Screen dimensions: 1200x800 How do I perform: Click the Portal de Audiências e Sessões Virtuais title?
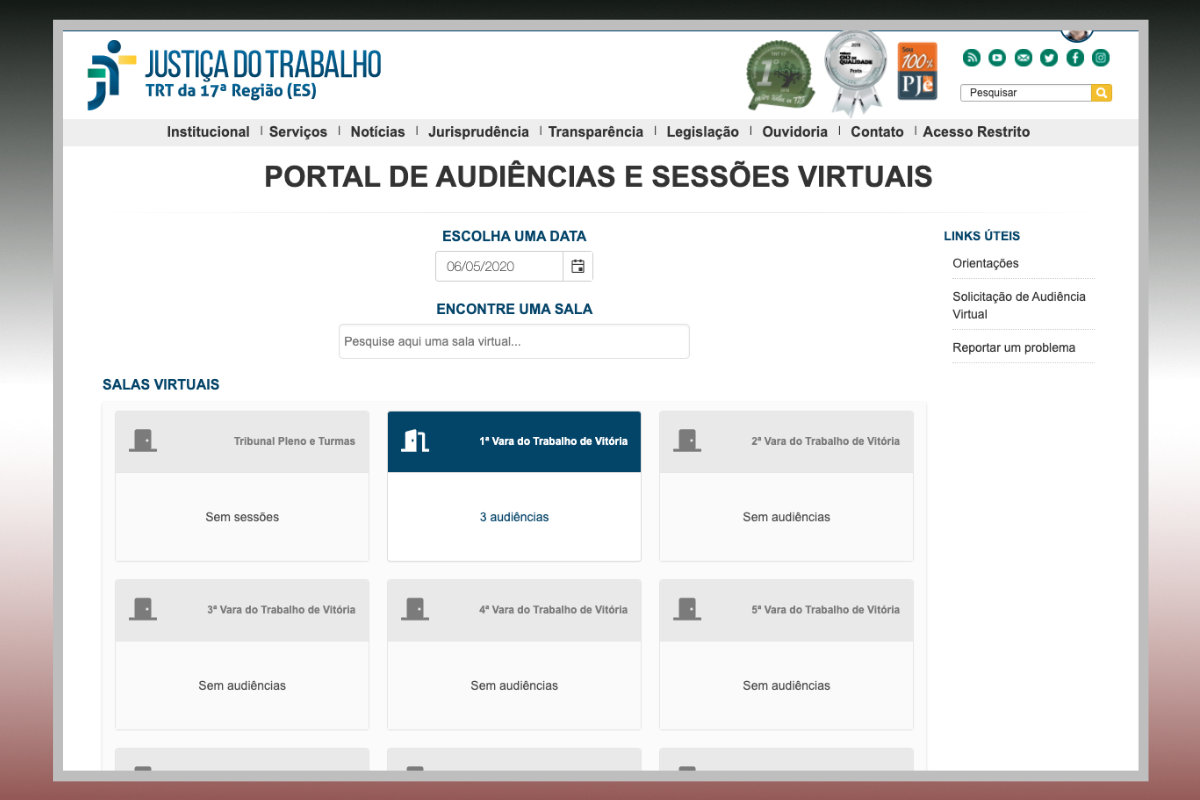click(x=598, y=177)
